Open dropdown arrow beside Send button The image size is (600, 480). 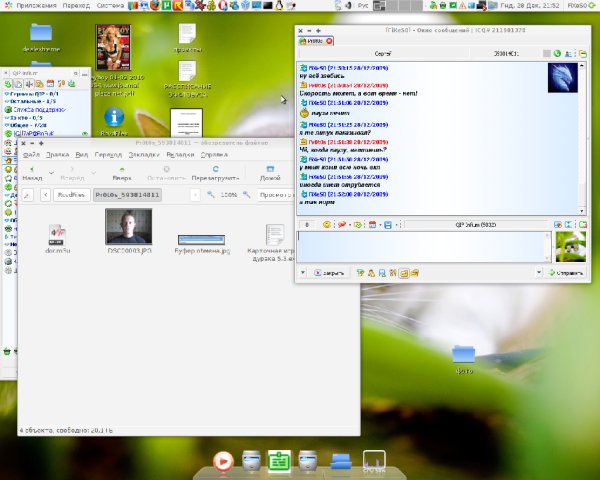(539, 272)
